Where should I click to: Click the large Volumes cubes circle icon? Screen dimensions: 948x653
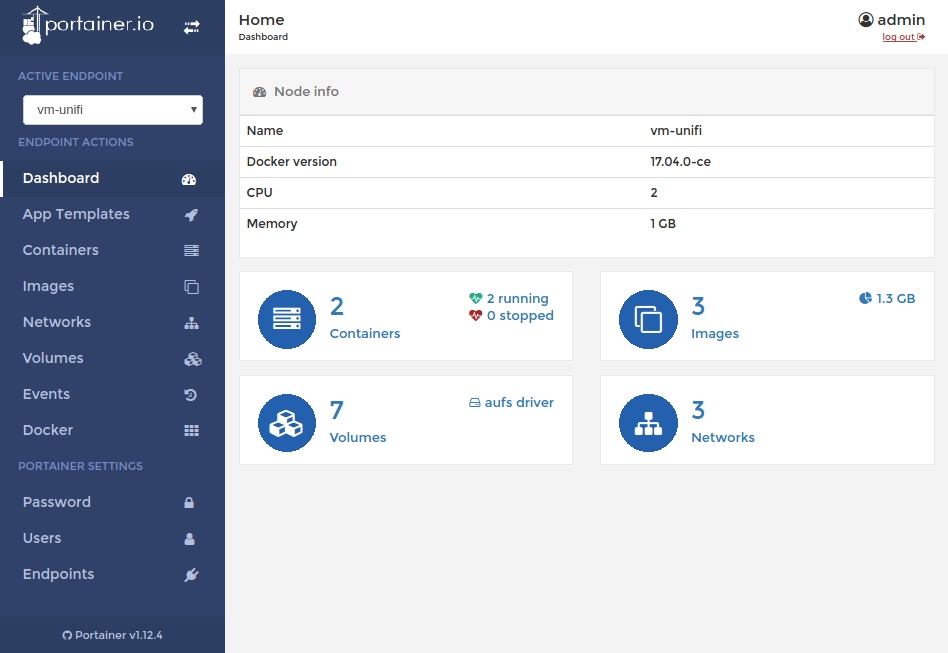(x=287, y=423)
